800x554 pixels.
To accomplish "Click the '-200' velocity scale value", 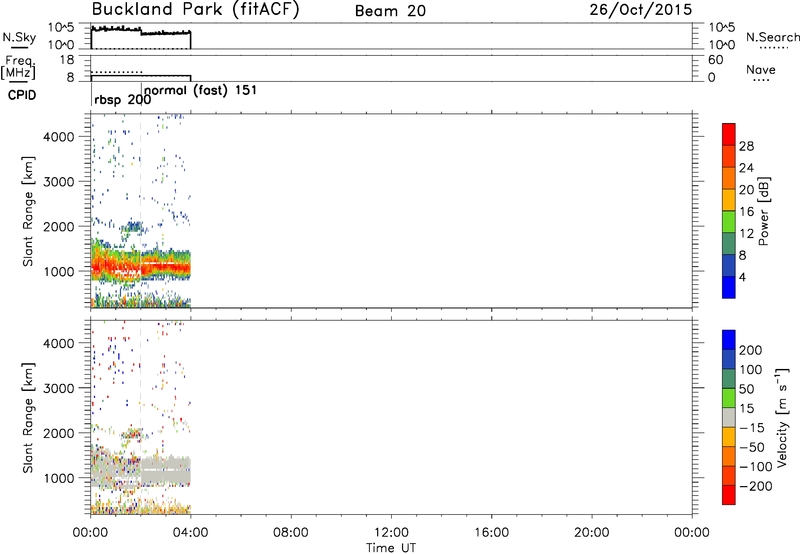I will 754,486.
